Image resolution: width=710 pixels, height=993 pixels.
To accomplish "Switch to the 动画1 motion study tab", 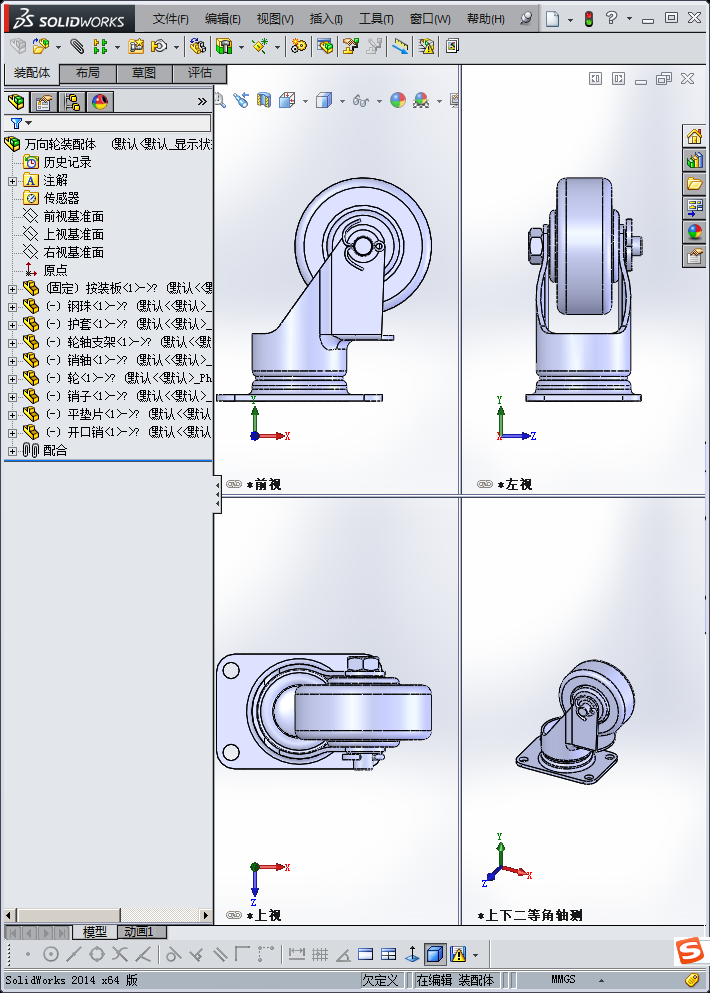I will pos(142,932).
